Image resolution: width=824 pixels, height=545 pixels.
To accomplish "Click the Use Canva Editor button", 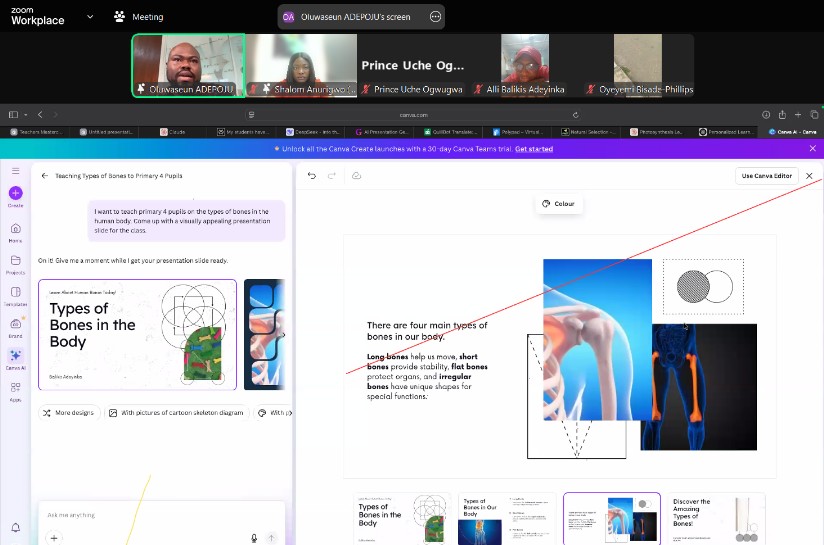I will 766,176.
